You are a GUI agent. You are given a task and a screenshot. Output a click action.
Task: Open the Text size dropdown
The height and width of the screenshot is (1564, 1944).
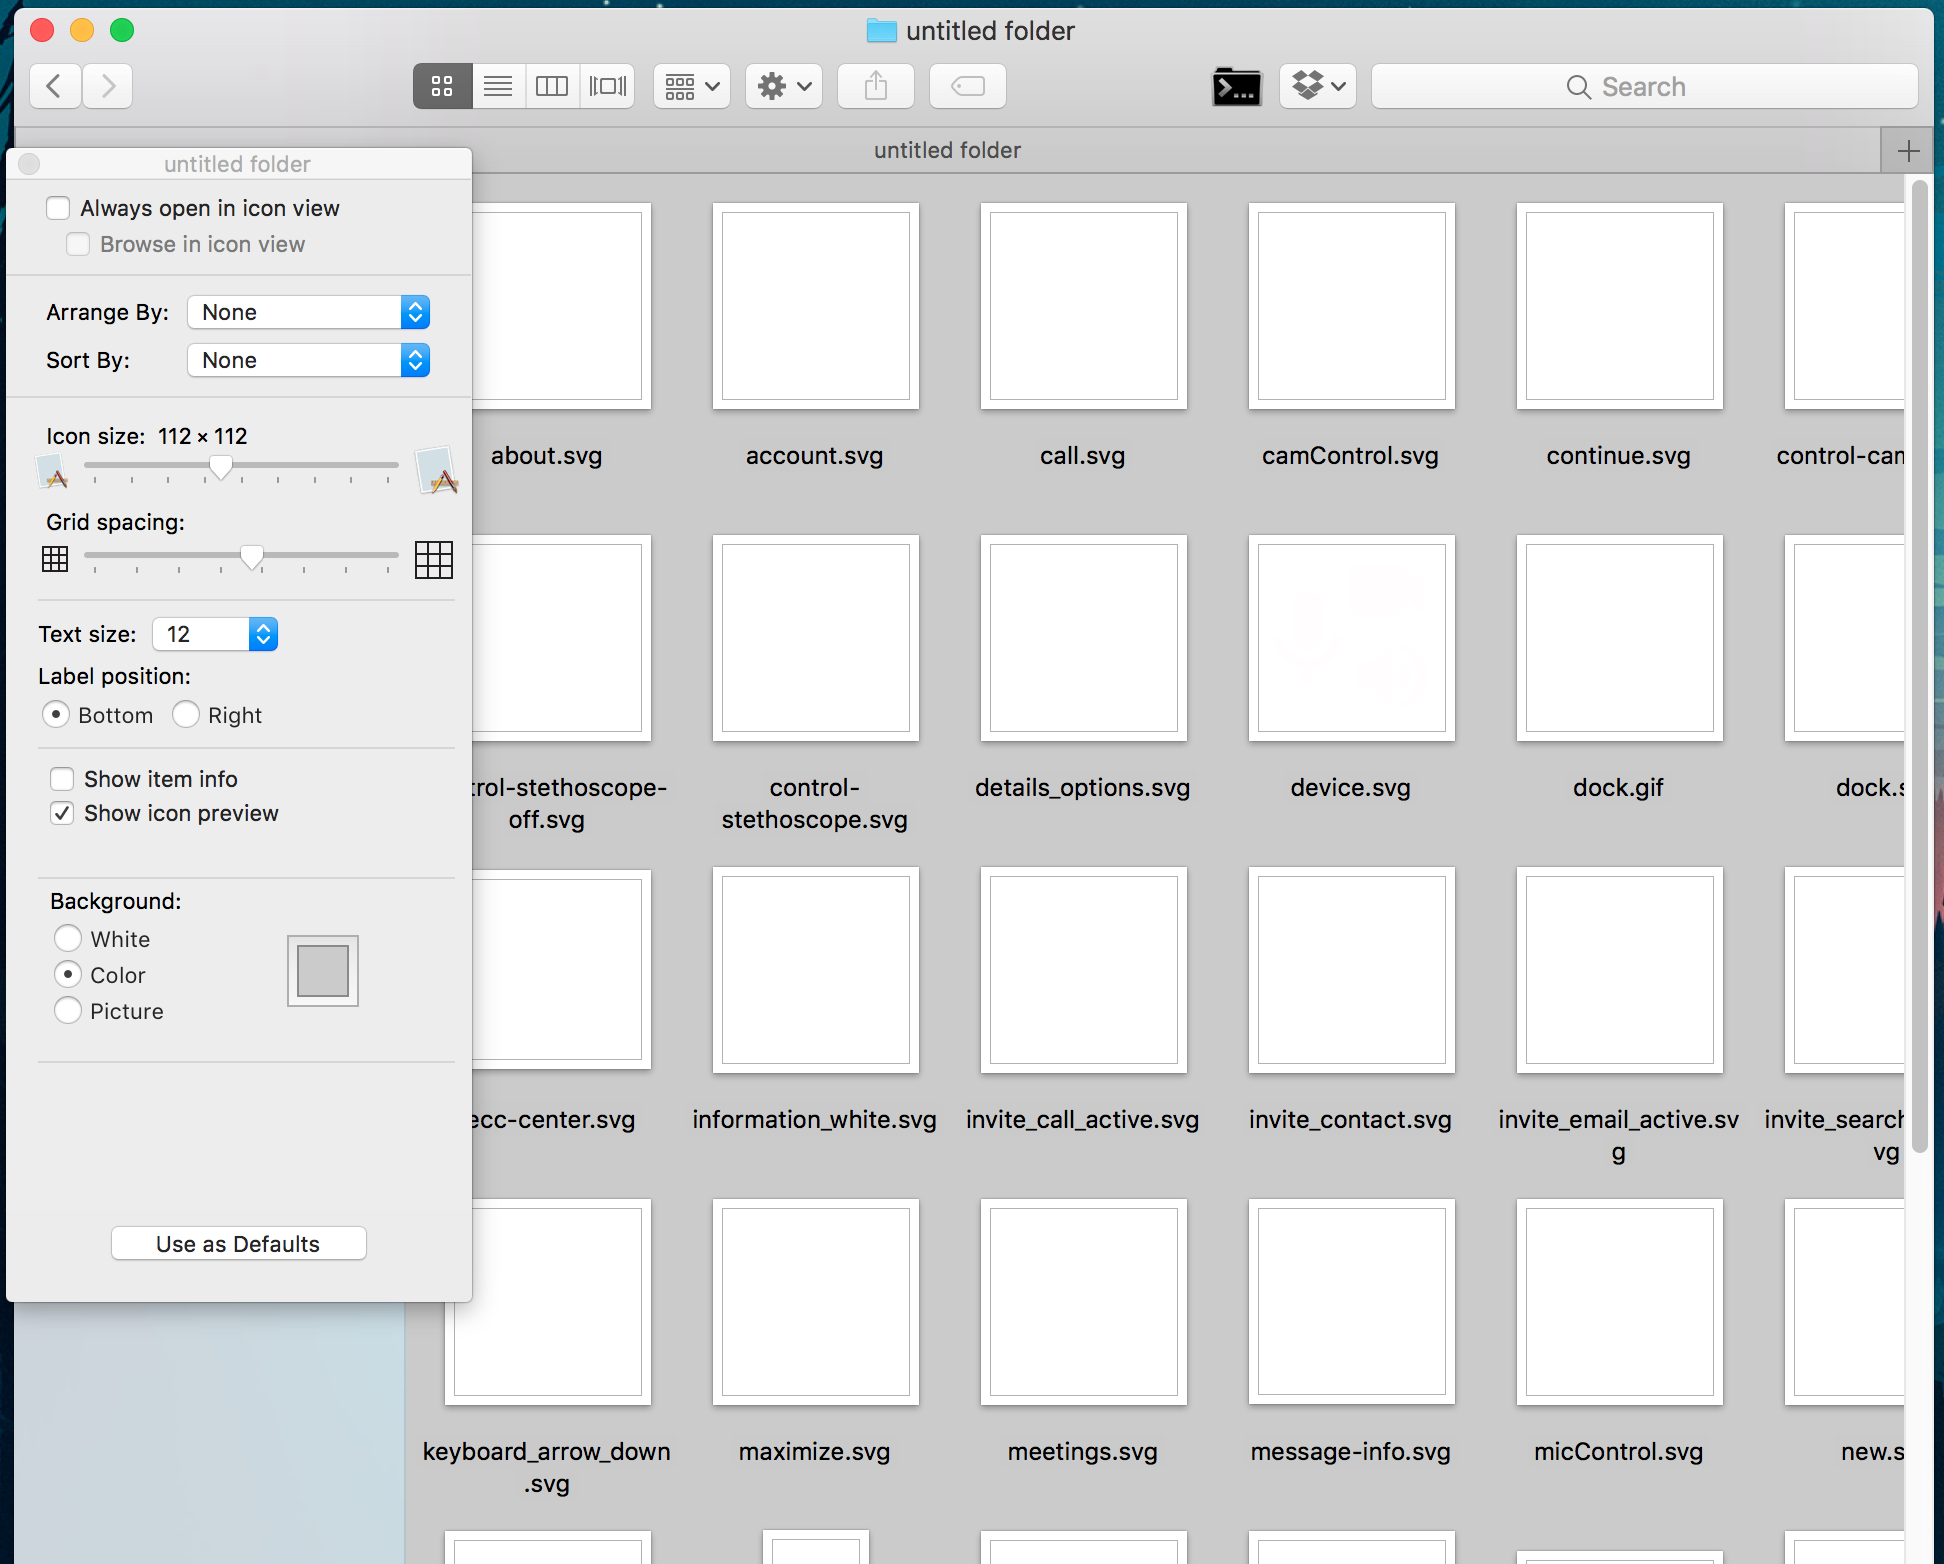pyautogui.click(x=215, y=634)
